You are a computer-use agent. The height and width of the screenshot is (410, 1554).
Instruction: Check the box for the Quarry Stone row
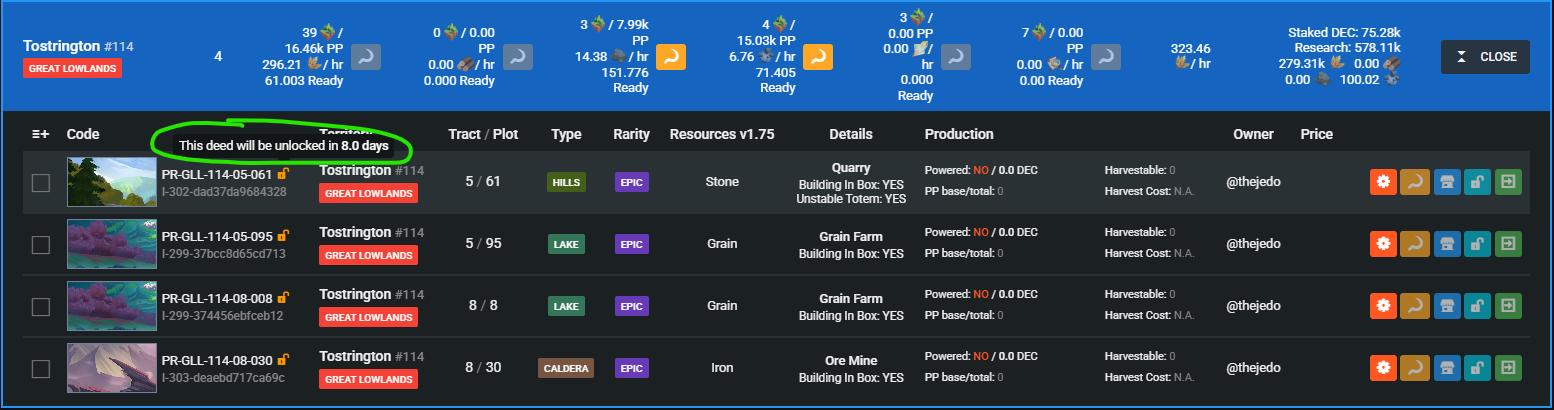pos(41,183)
